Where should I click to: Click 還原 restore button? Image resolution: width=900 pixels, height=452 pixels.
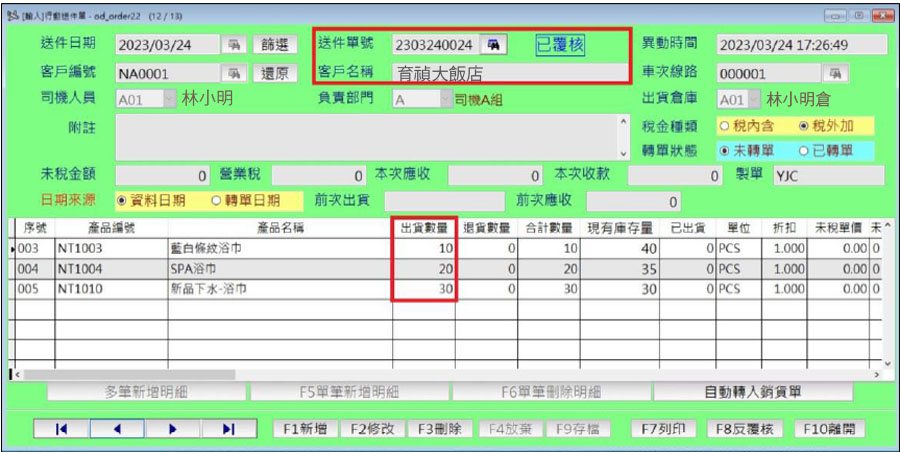pyautogui.click(x=276, y=73)
